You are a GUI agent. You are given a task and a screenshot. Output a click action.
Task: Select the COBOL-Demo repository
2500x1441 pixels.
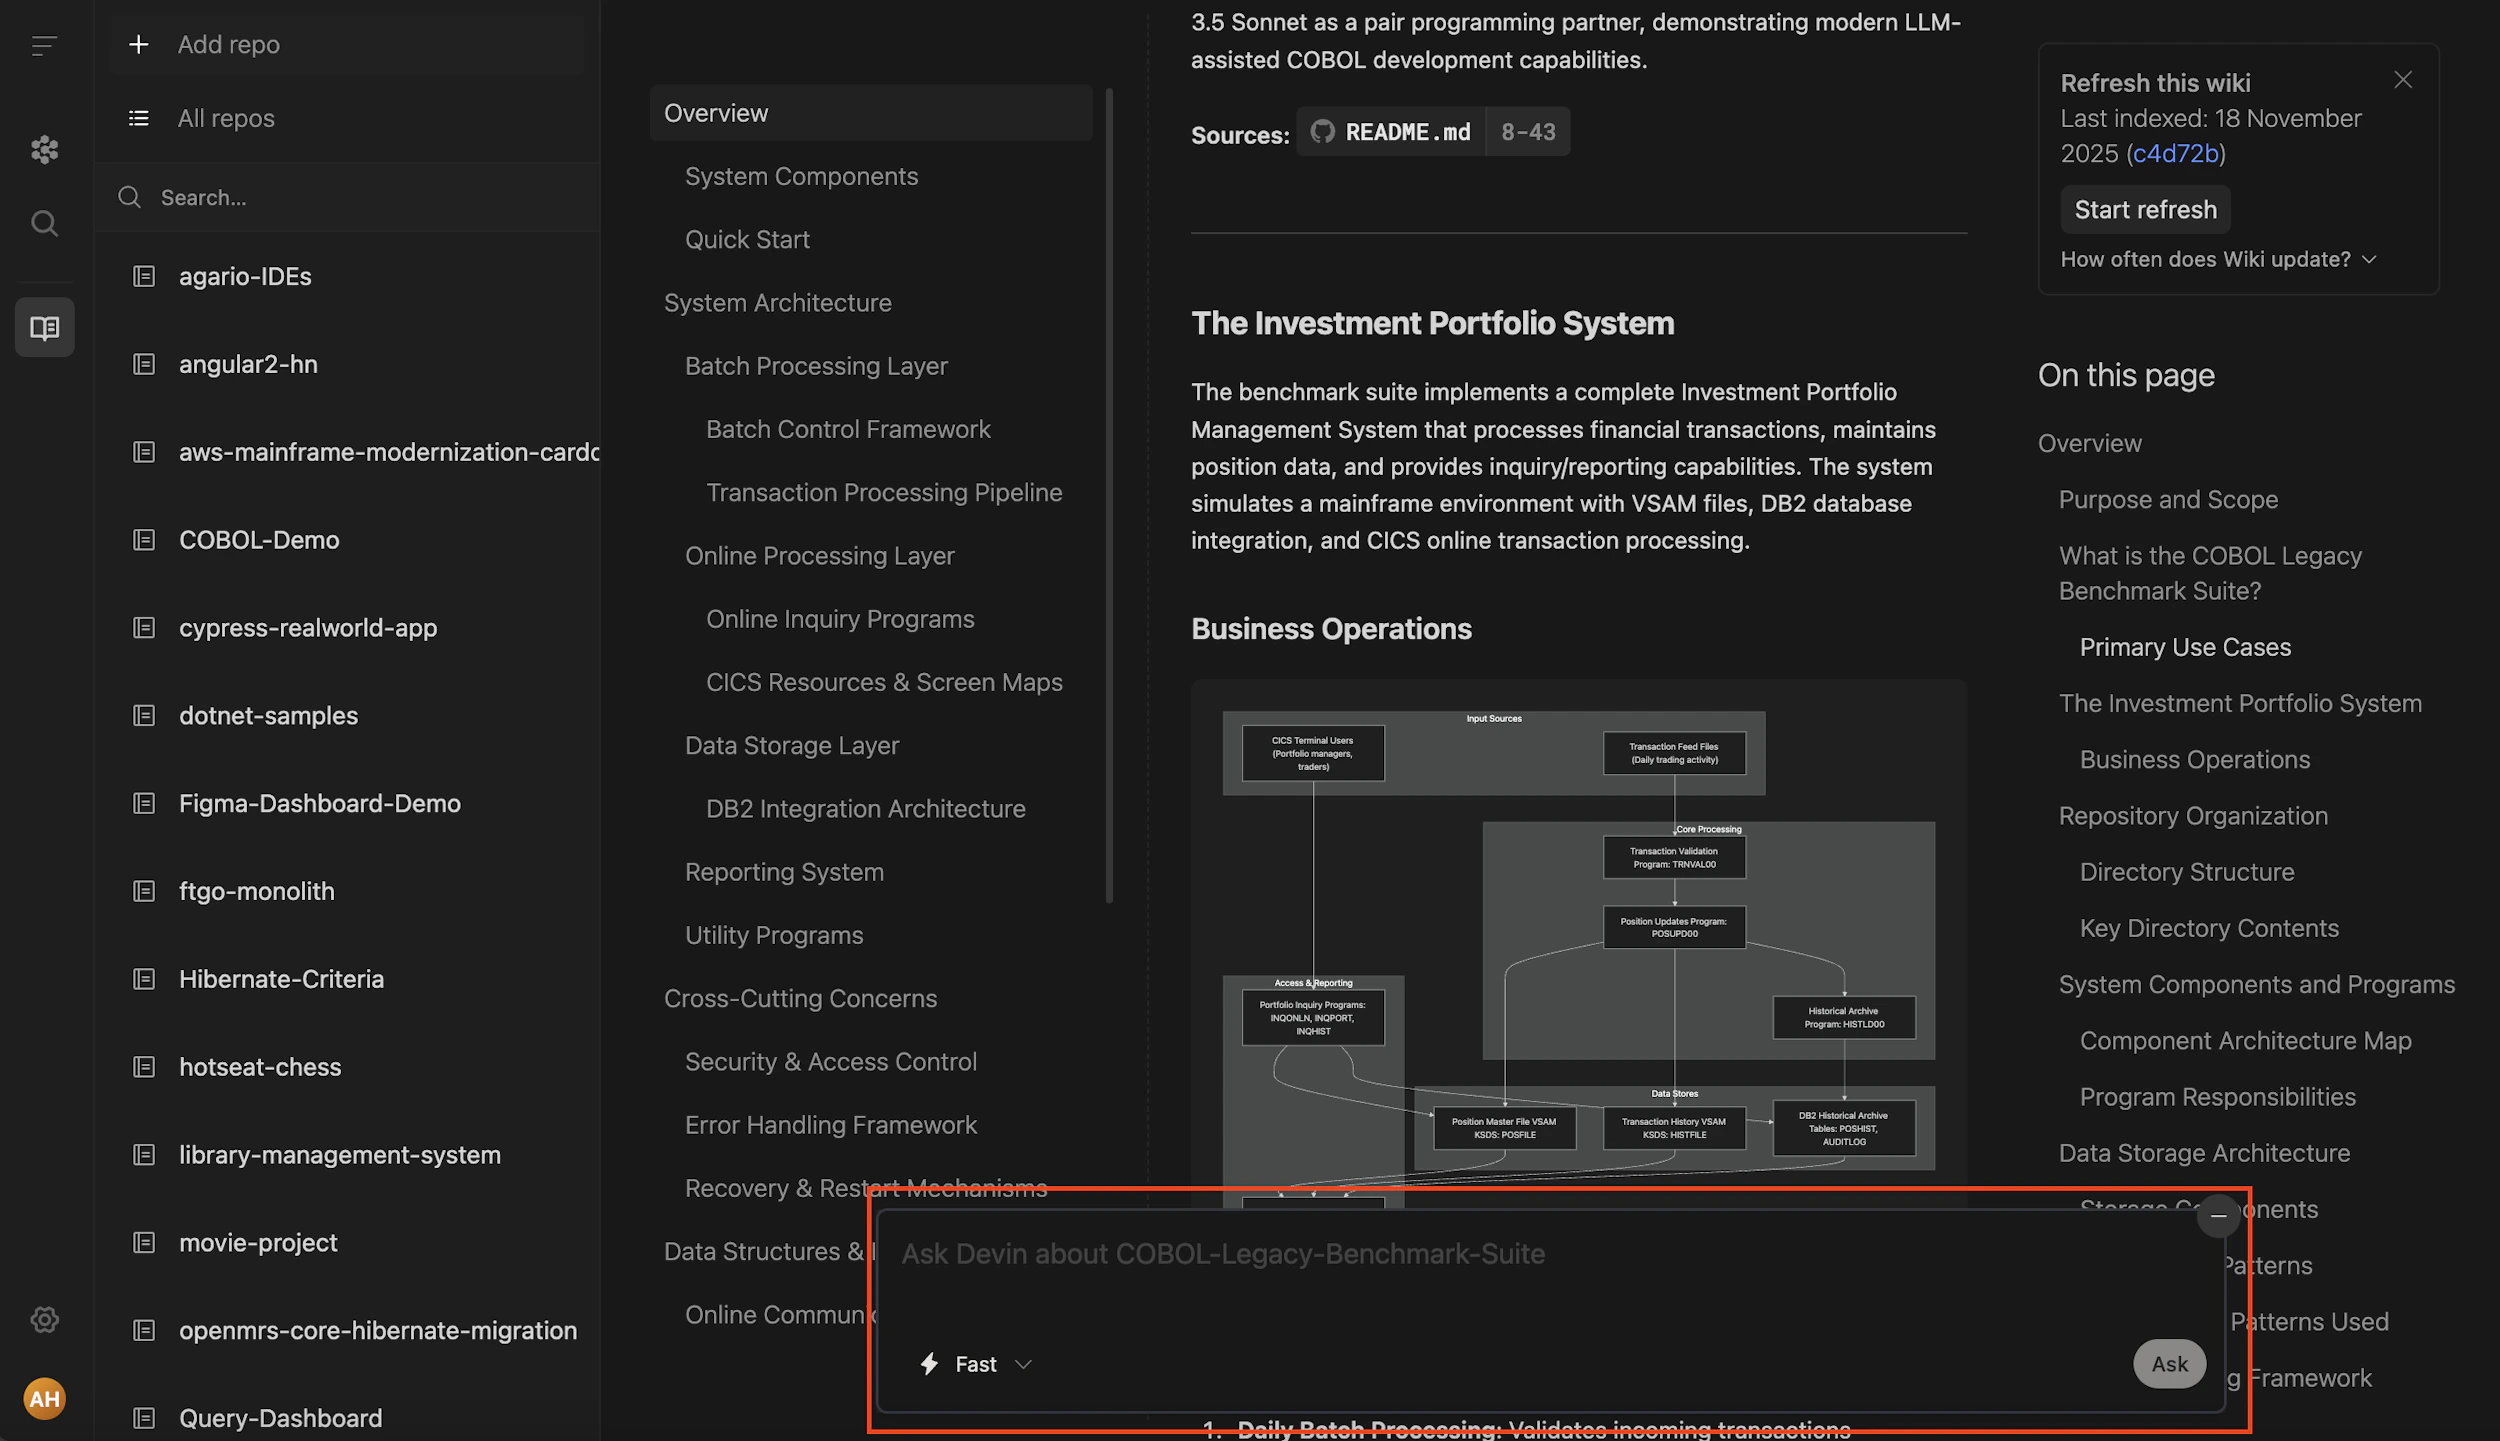(x=259, y=540)
